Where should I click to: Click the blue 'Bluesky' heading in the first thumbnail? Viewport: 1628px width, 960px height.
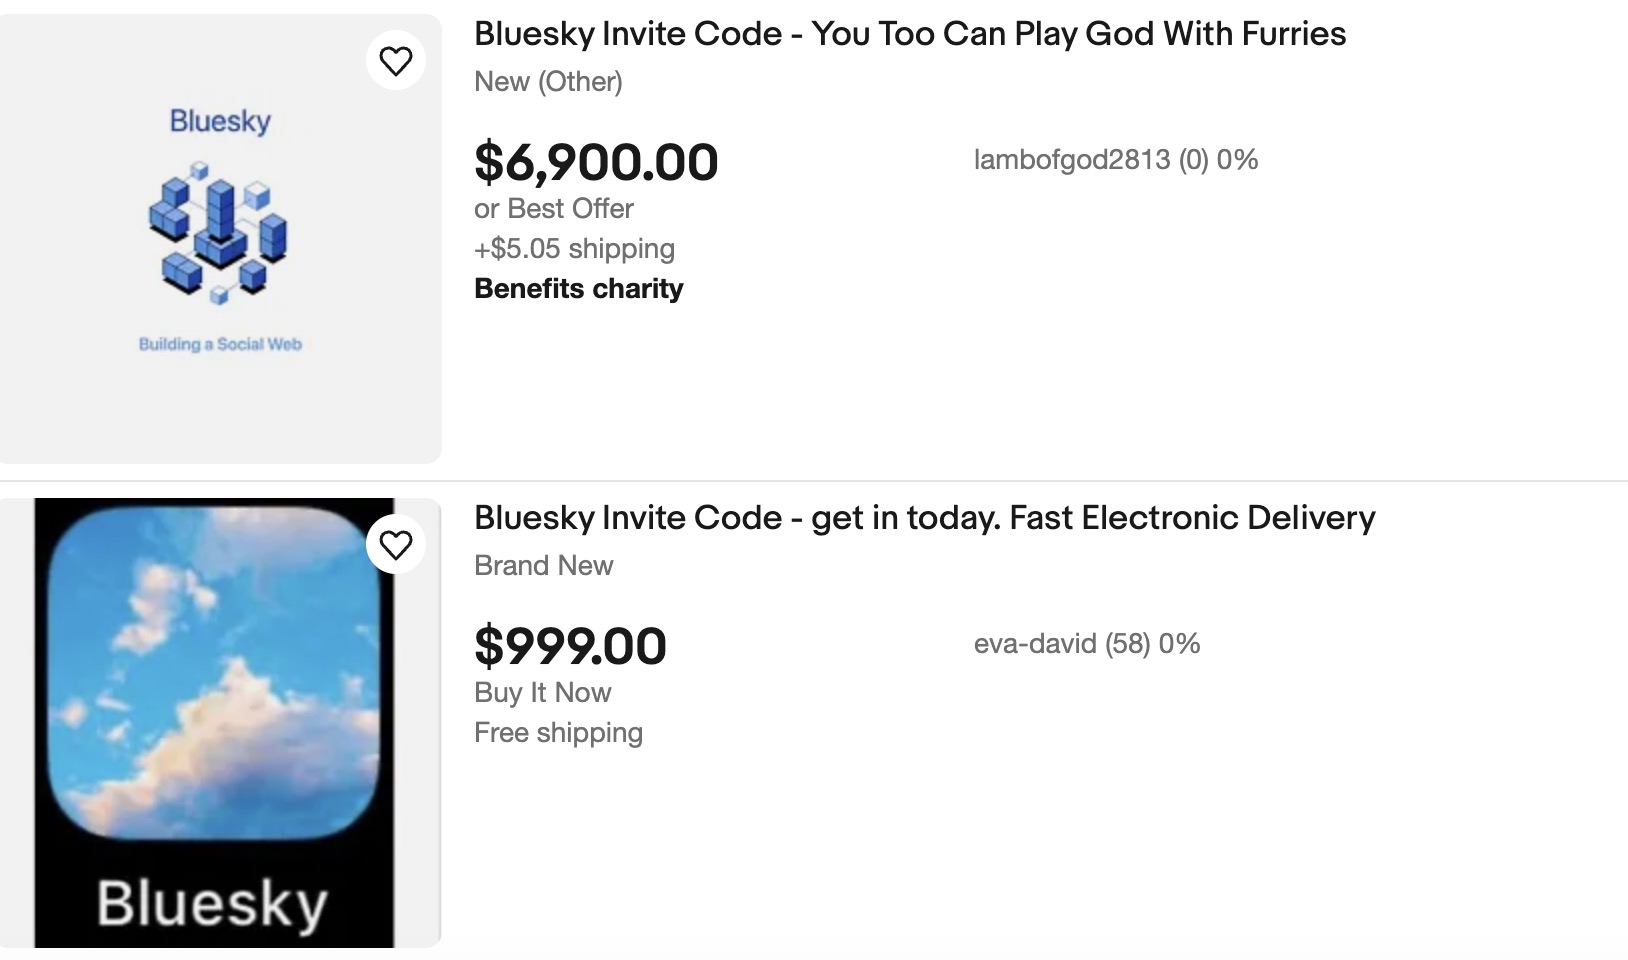click(x=220, y=121)
